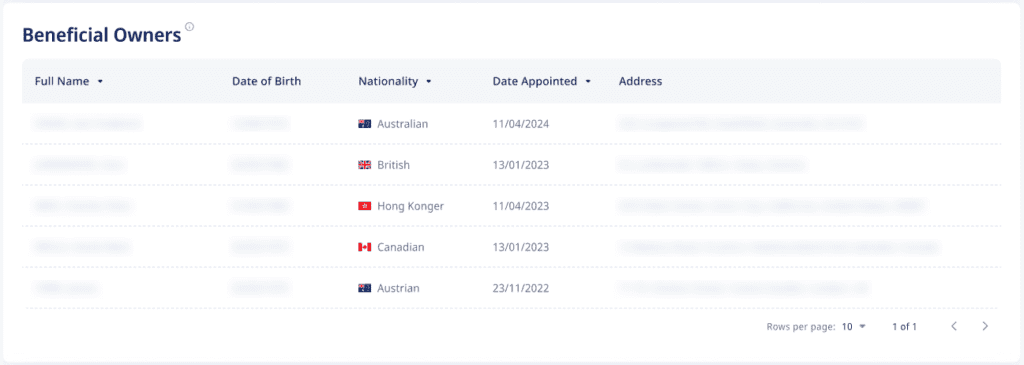Sort by Nationality column arrow
The width and height of the screenshot is (1024, 365).
coord(428,82)
